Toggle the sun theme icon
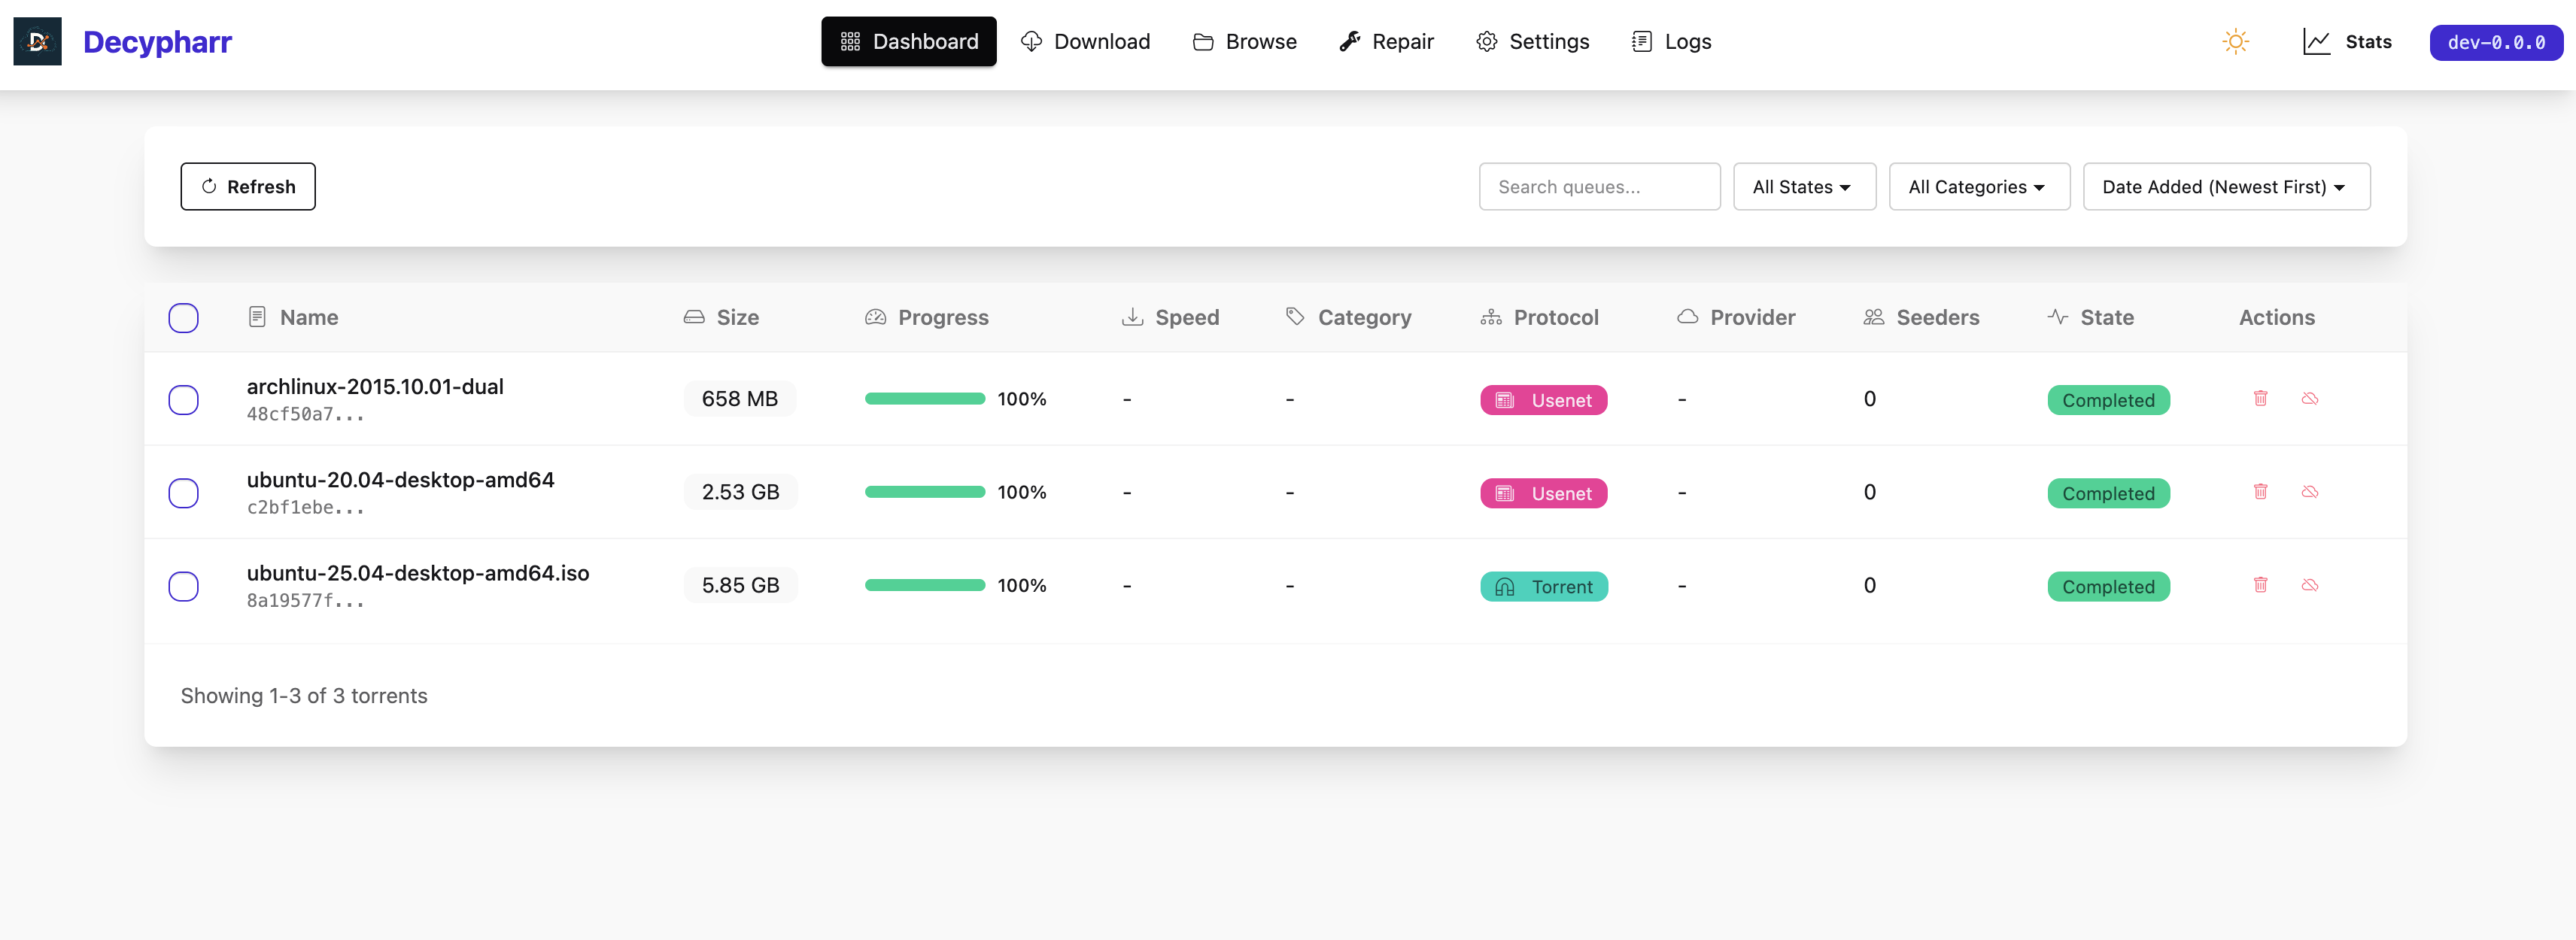The image size is (2576, 940). click(2235, 41)
